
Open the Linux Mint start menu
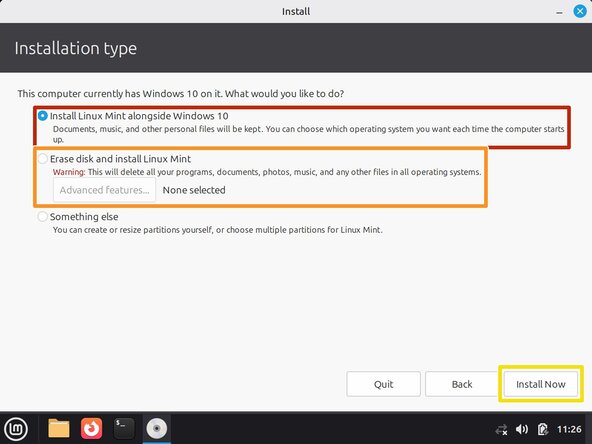(16, 429)
